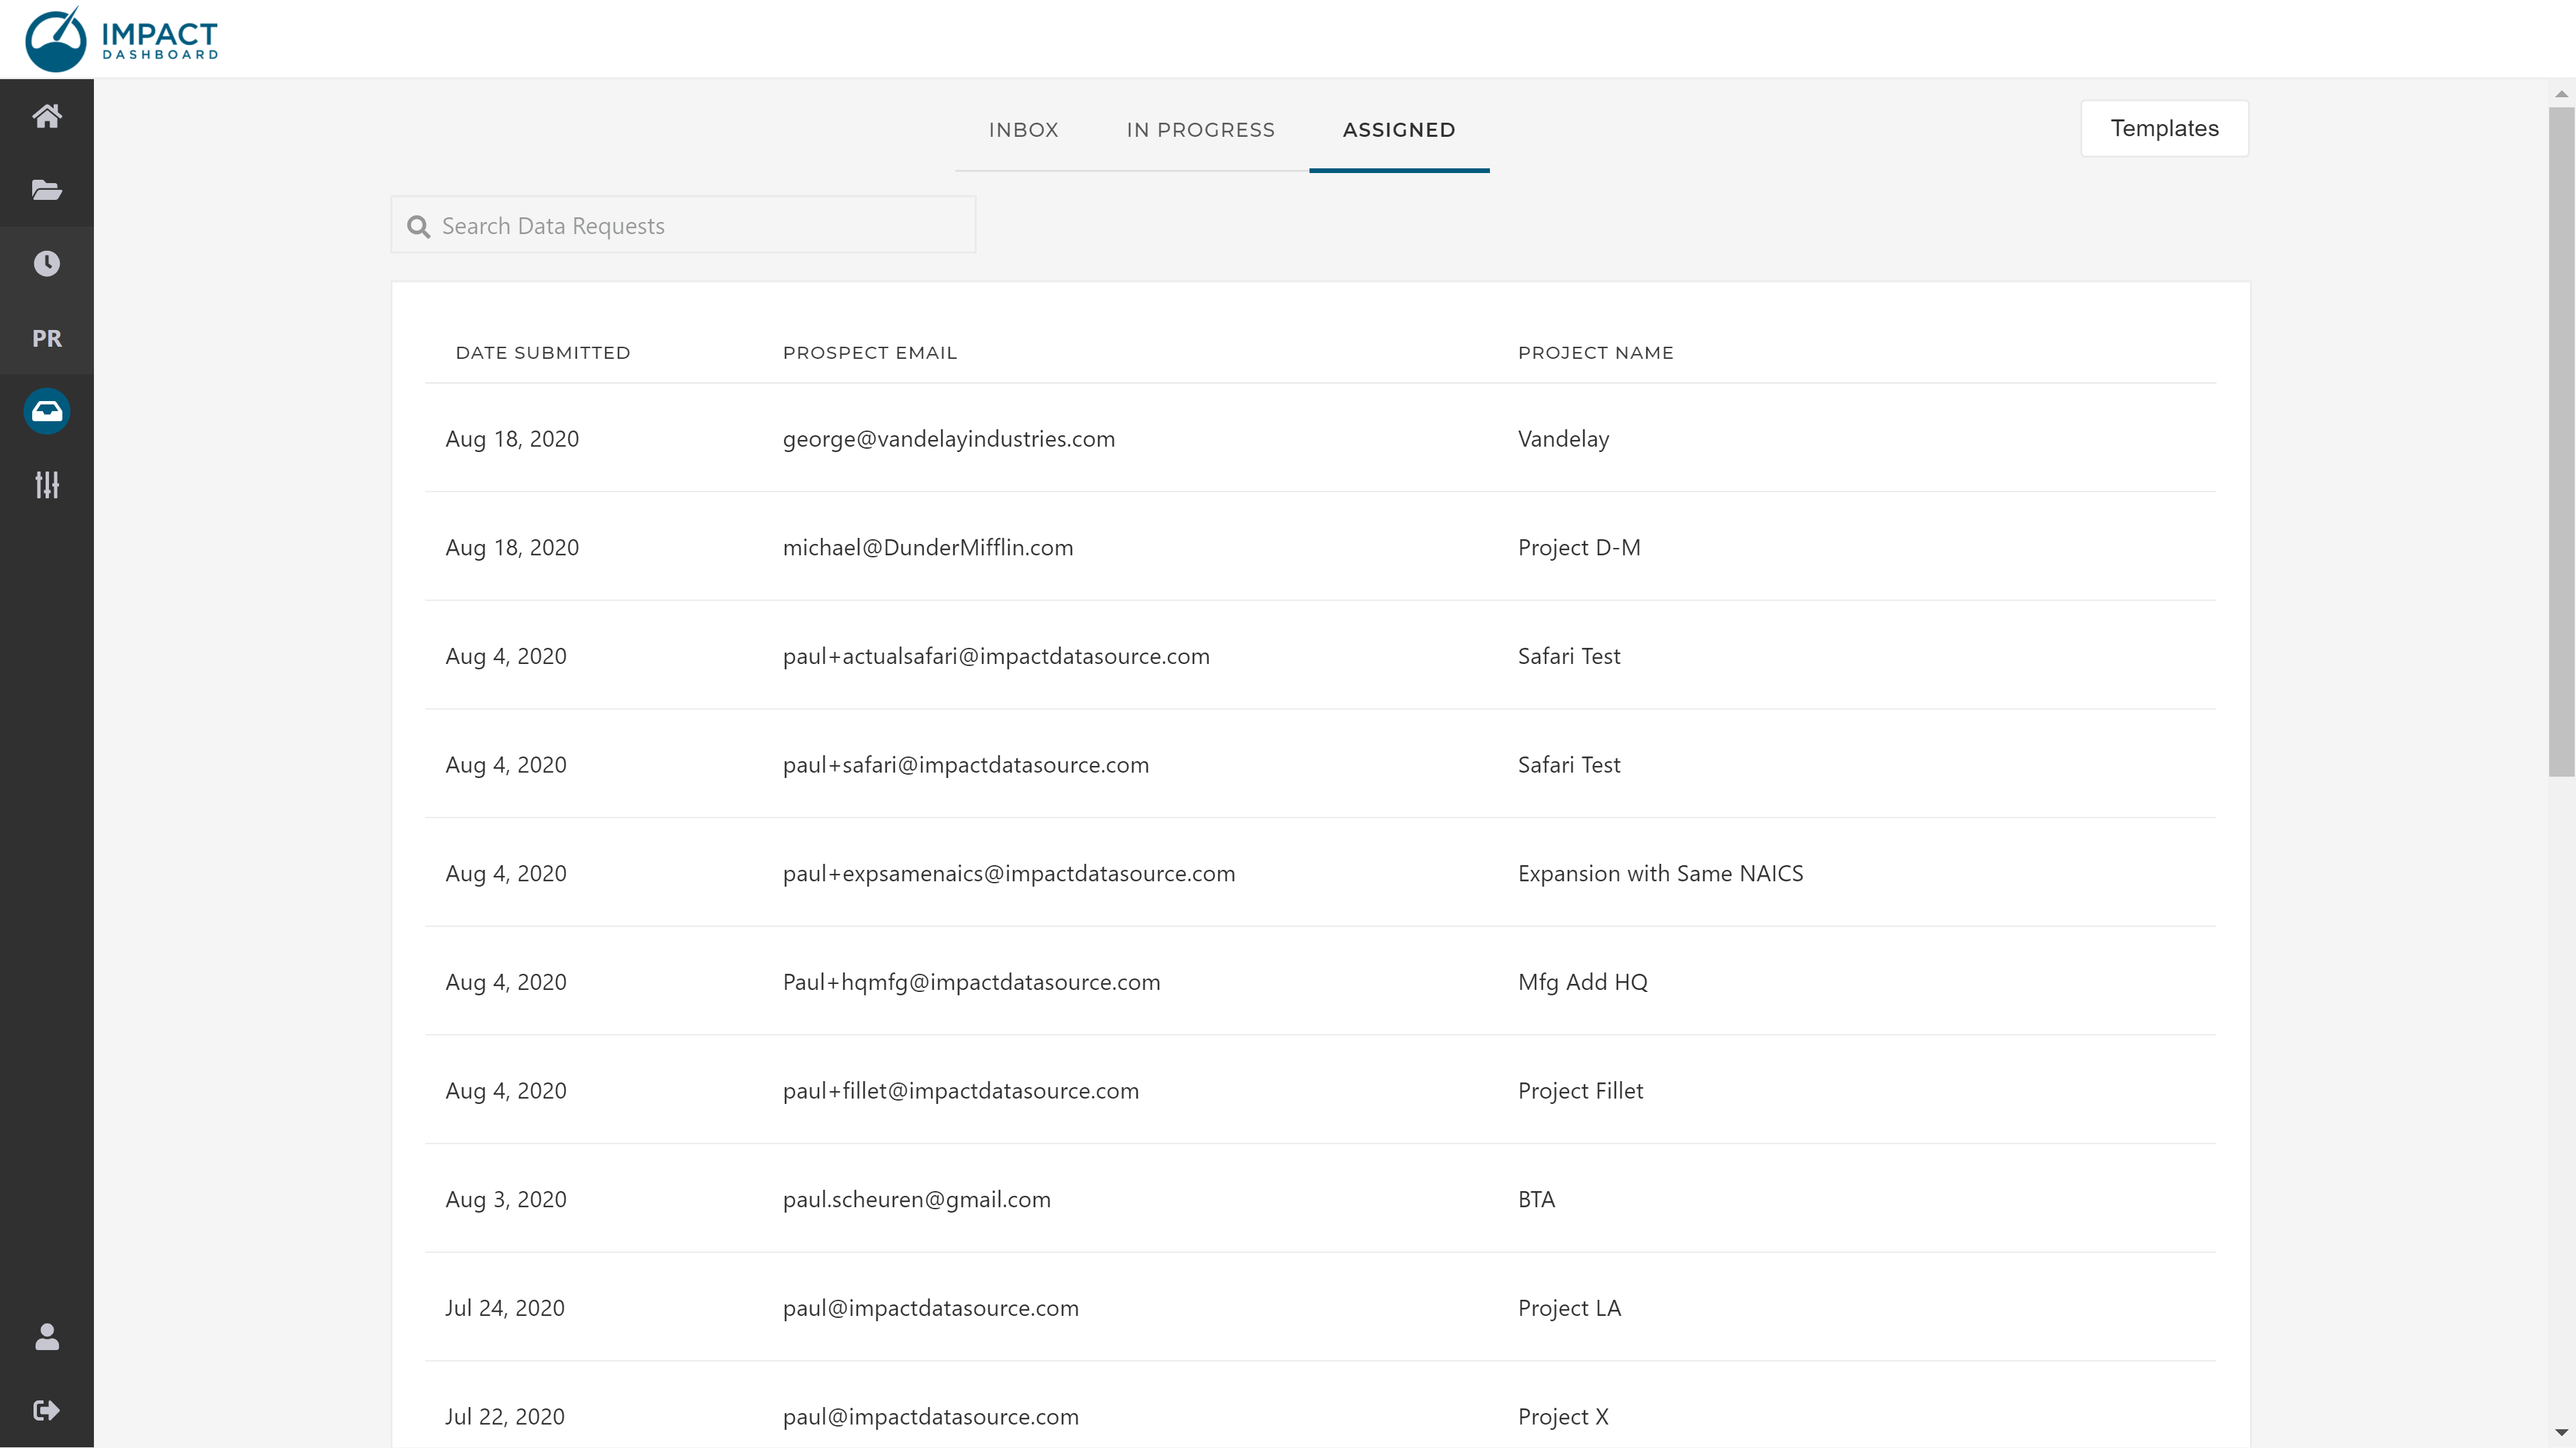Click the Jul 24, 2020 date cell
Image resolution: width=2576 pixels, height=1448 pixels.
(505, 1308)
